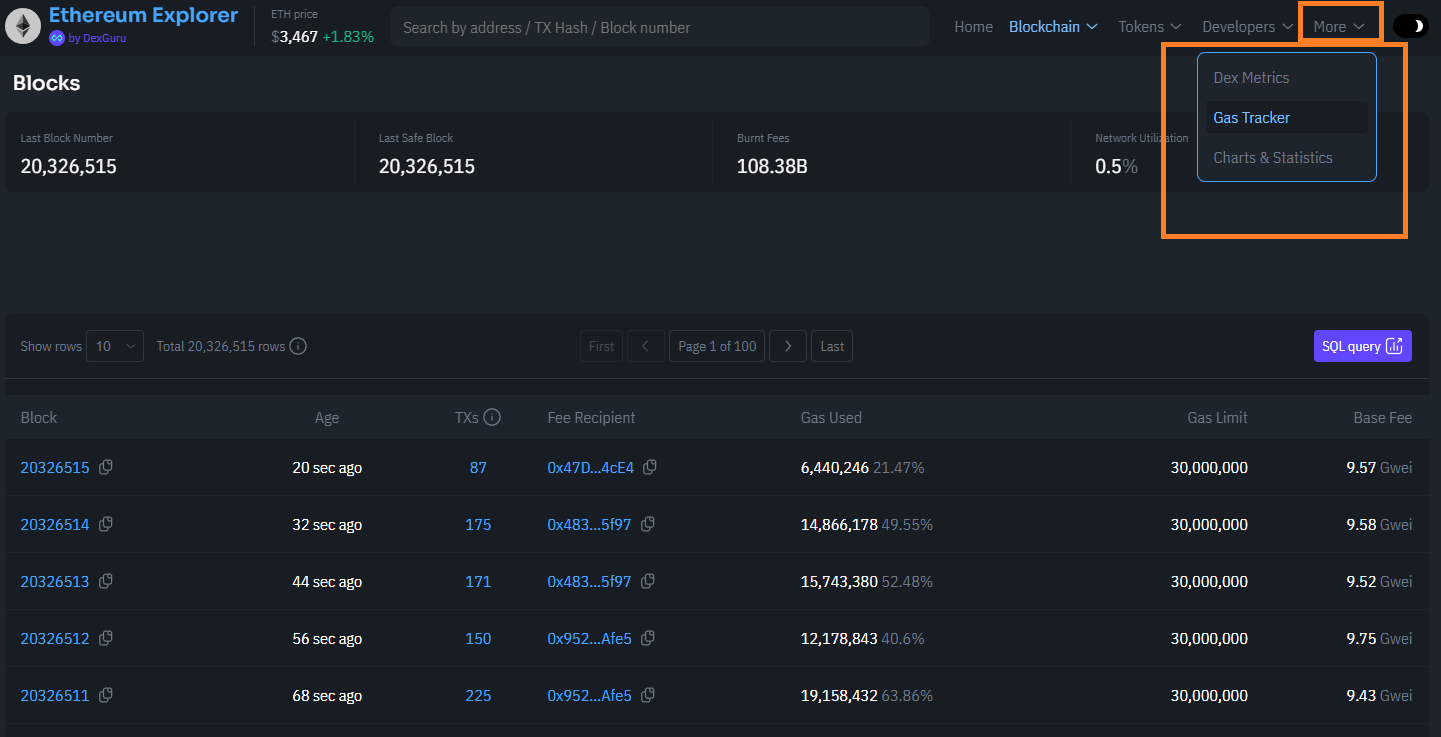Toggle dark/light theme switch
Viewport: 1441px width, 737px height.
(1411, 27)
